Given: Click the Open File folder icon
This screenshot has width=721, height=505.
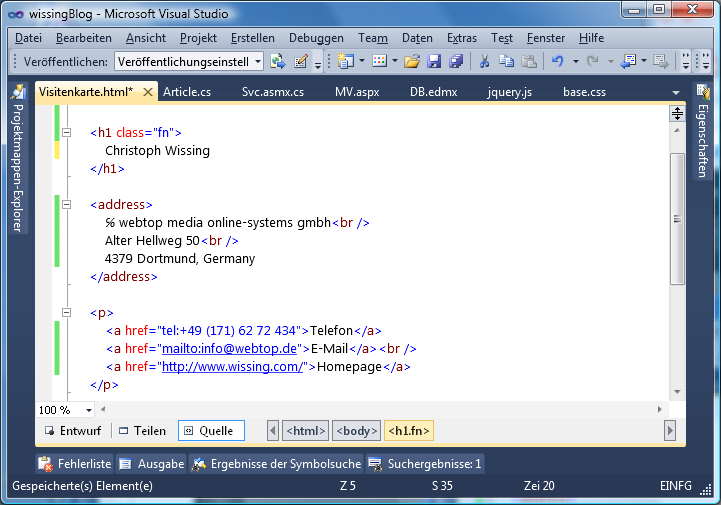Looking at the screenshot, I should tap(412, 61).
